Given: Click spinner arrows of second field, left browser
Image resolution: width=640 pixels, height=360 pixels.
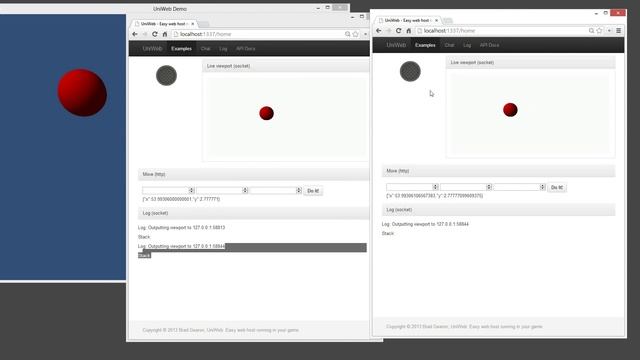Looking at the screenshot, I should click(x=245, y=191).
